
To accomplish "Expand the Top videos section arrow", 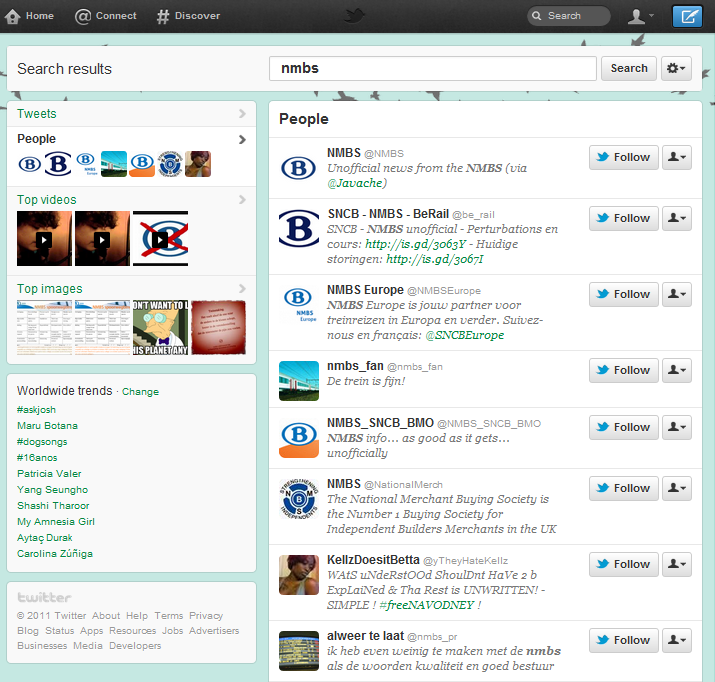I will pos(241,200).
